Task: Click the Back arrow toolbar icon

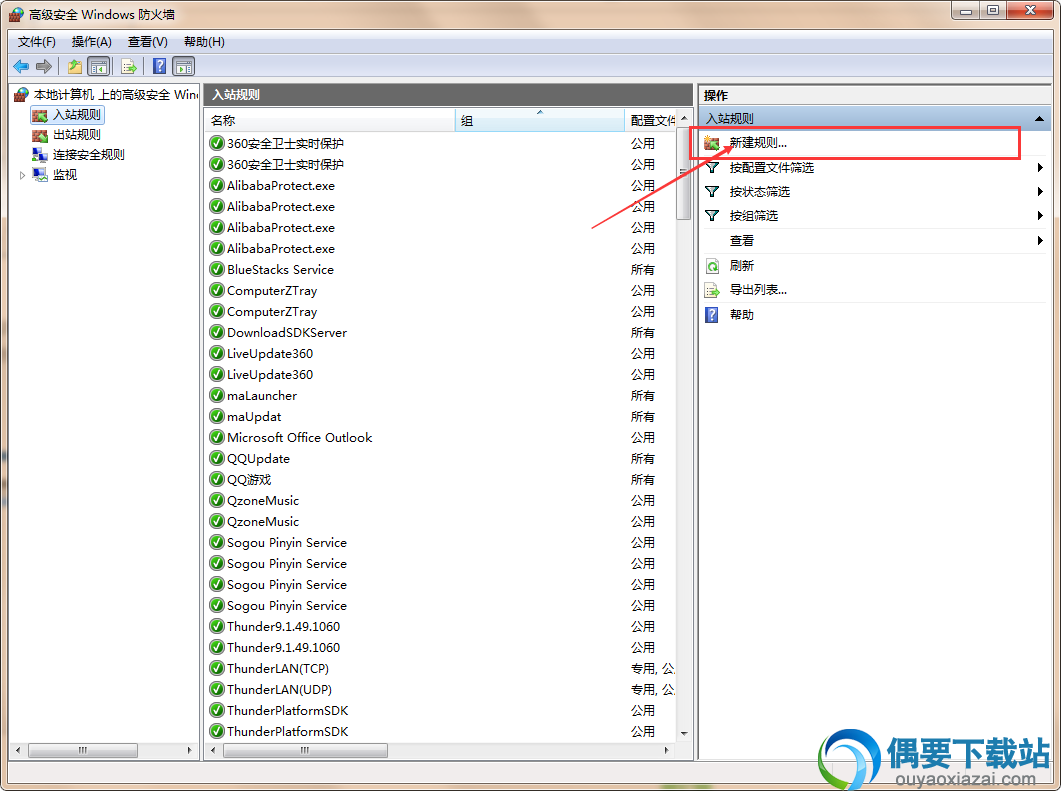Action: pos(21,66)
